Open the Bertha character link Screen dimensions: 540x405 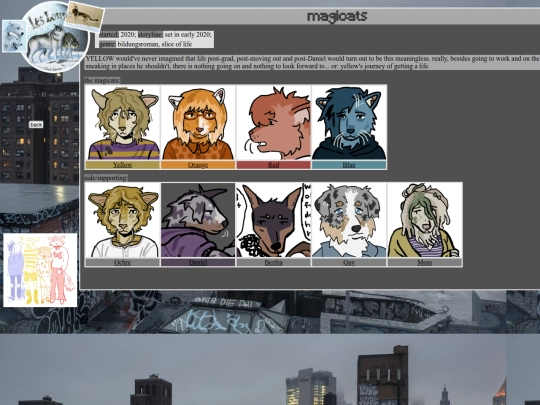pos(273,262)
